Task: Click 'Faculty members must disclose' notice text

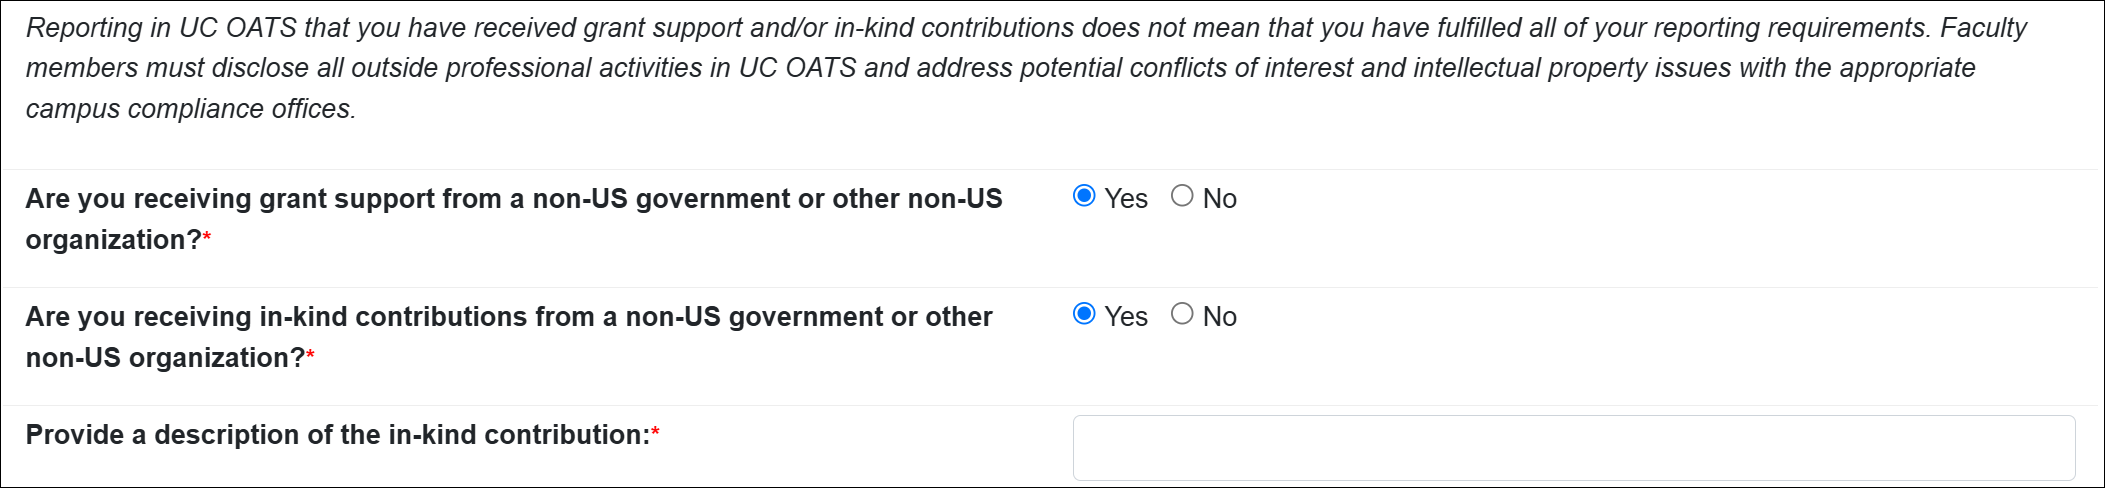Action: (1984, 28)
